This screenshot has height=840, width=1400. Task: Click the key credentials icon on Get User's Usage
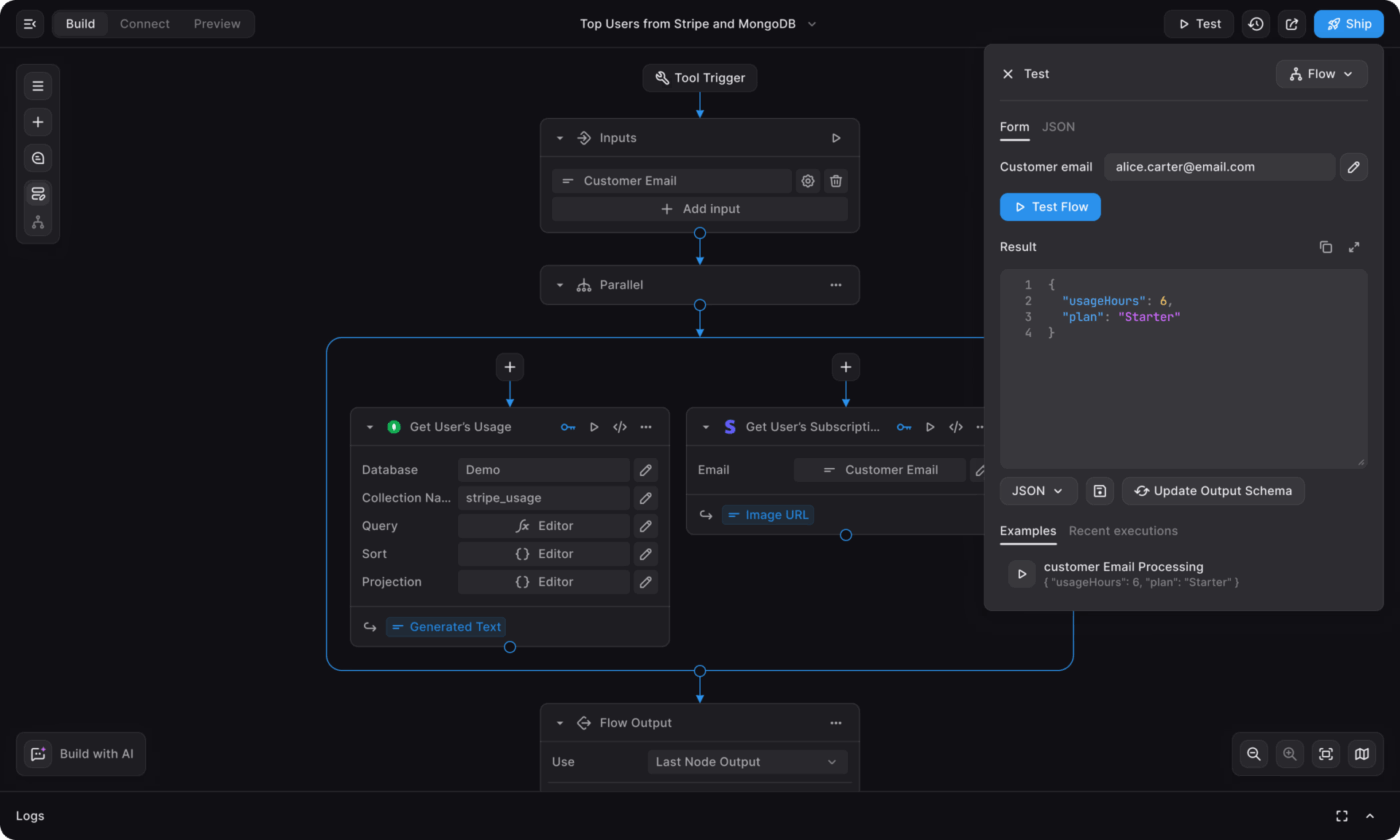click(568, 426)
